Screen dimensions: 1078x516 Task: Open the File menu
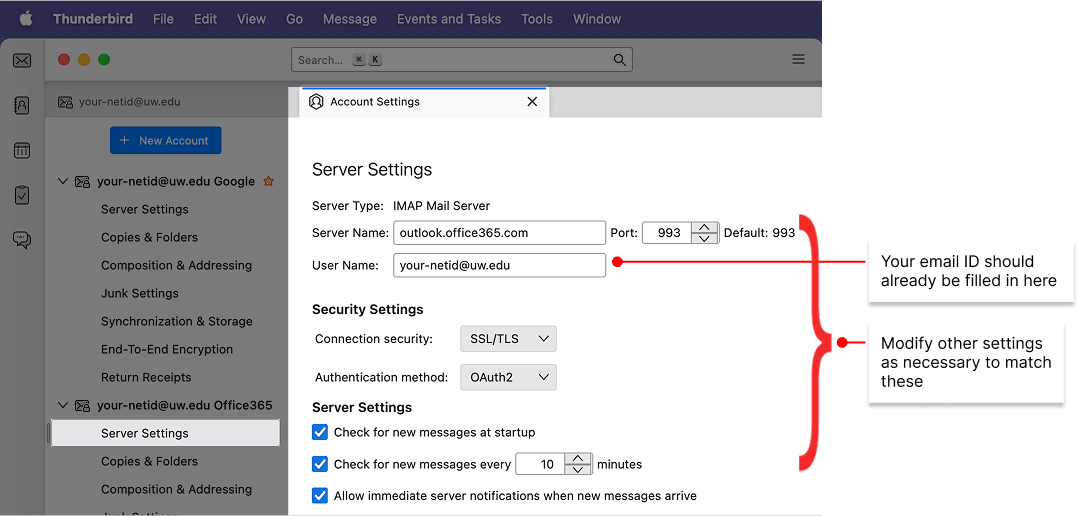coord(163,19)
